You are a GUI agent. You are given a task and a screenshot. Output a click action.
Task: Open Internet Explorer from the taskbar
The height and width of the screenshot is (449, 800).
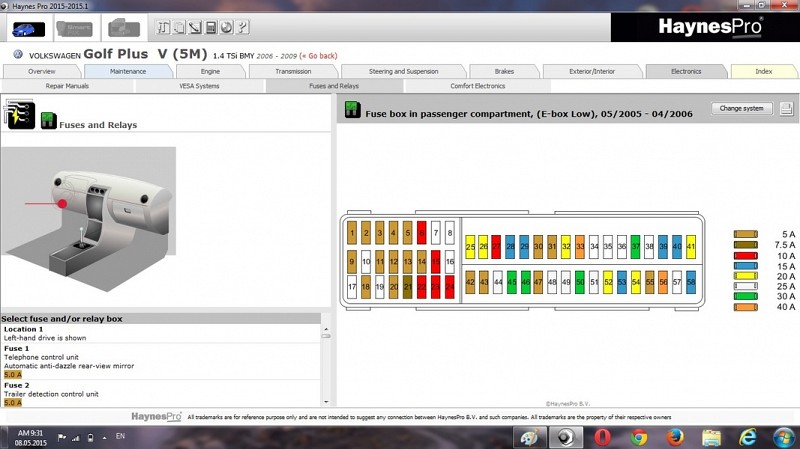click(x=747, y=437)
